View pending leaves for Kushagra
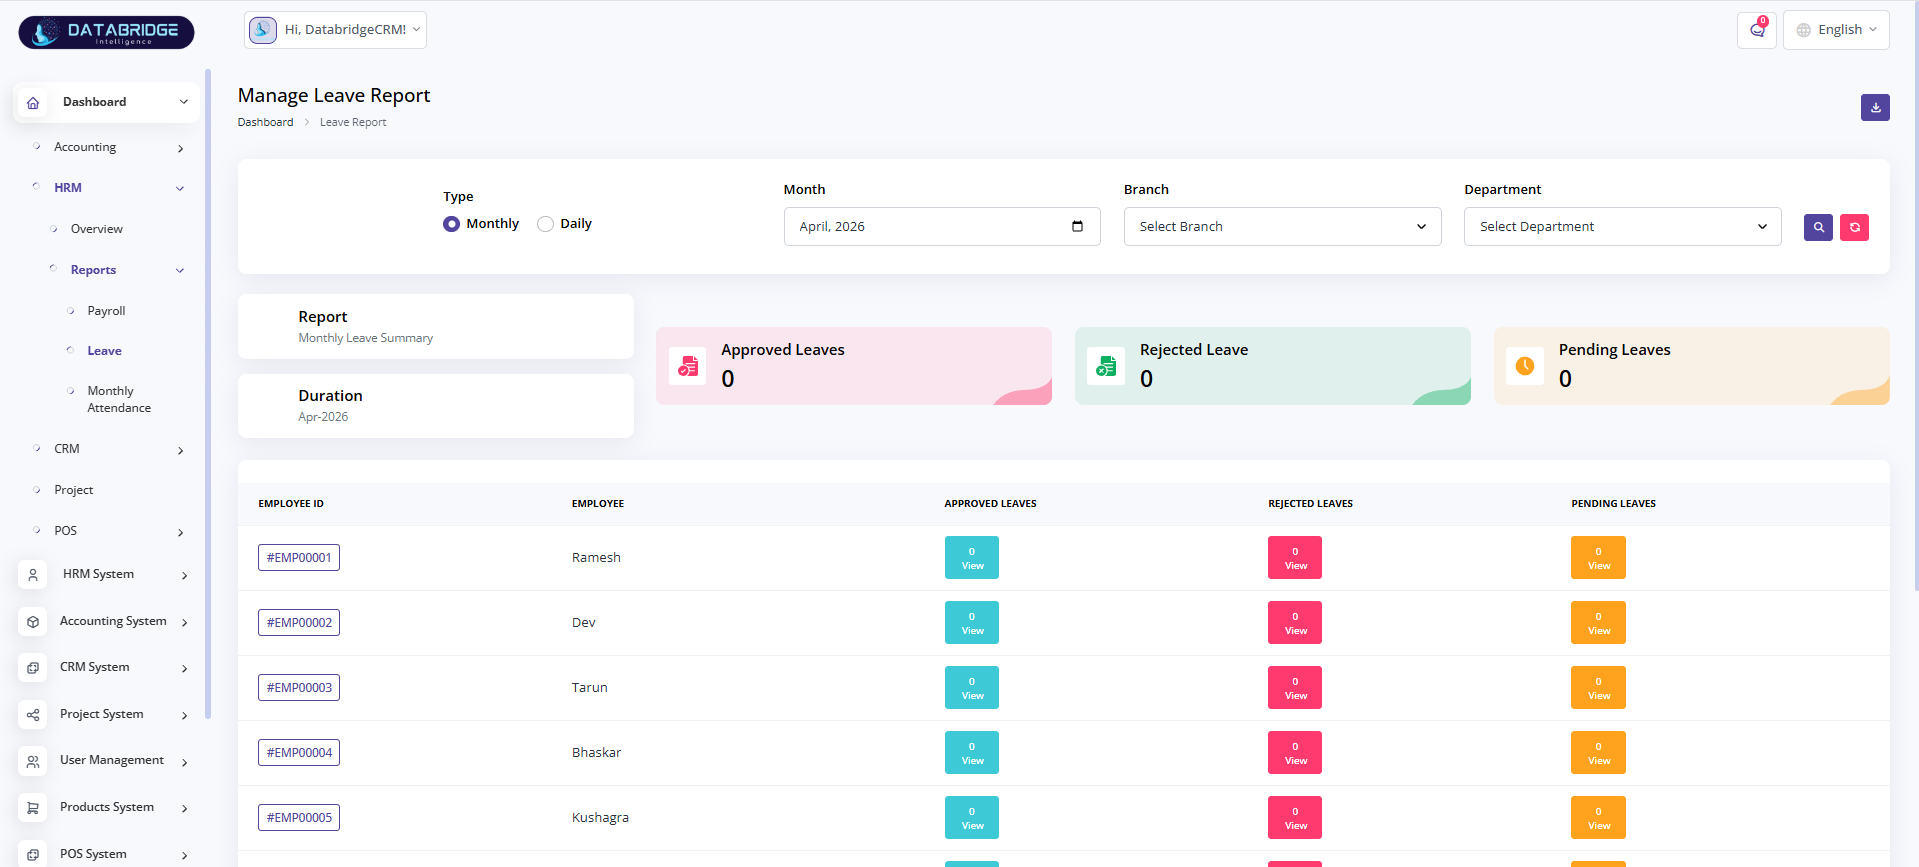1919x867 pixels. pyautogui.click(x=1598, y=818)
